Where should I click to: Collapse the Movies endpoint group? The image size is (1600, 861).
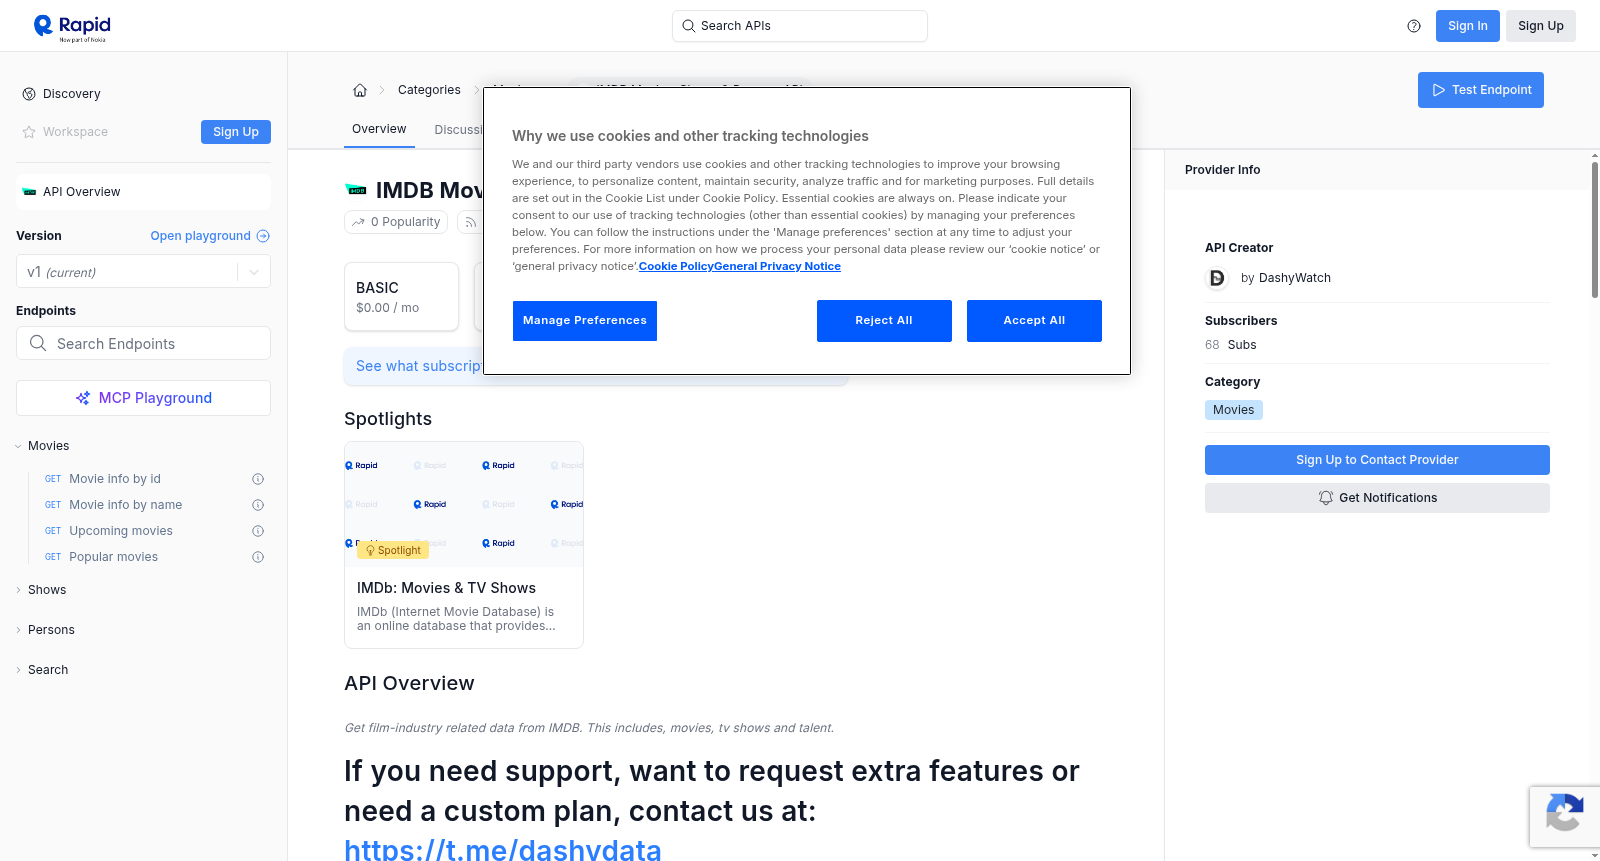pos(18,446)
